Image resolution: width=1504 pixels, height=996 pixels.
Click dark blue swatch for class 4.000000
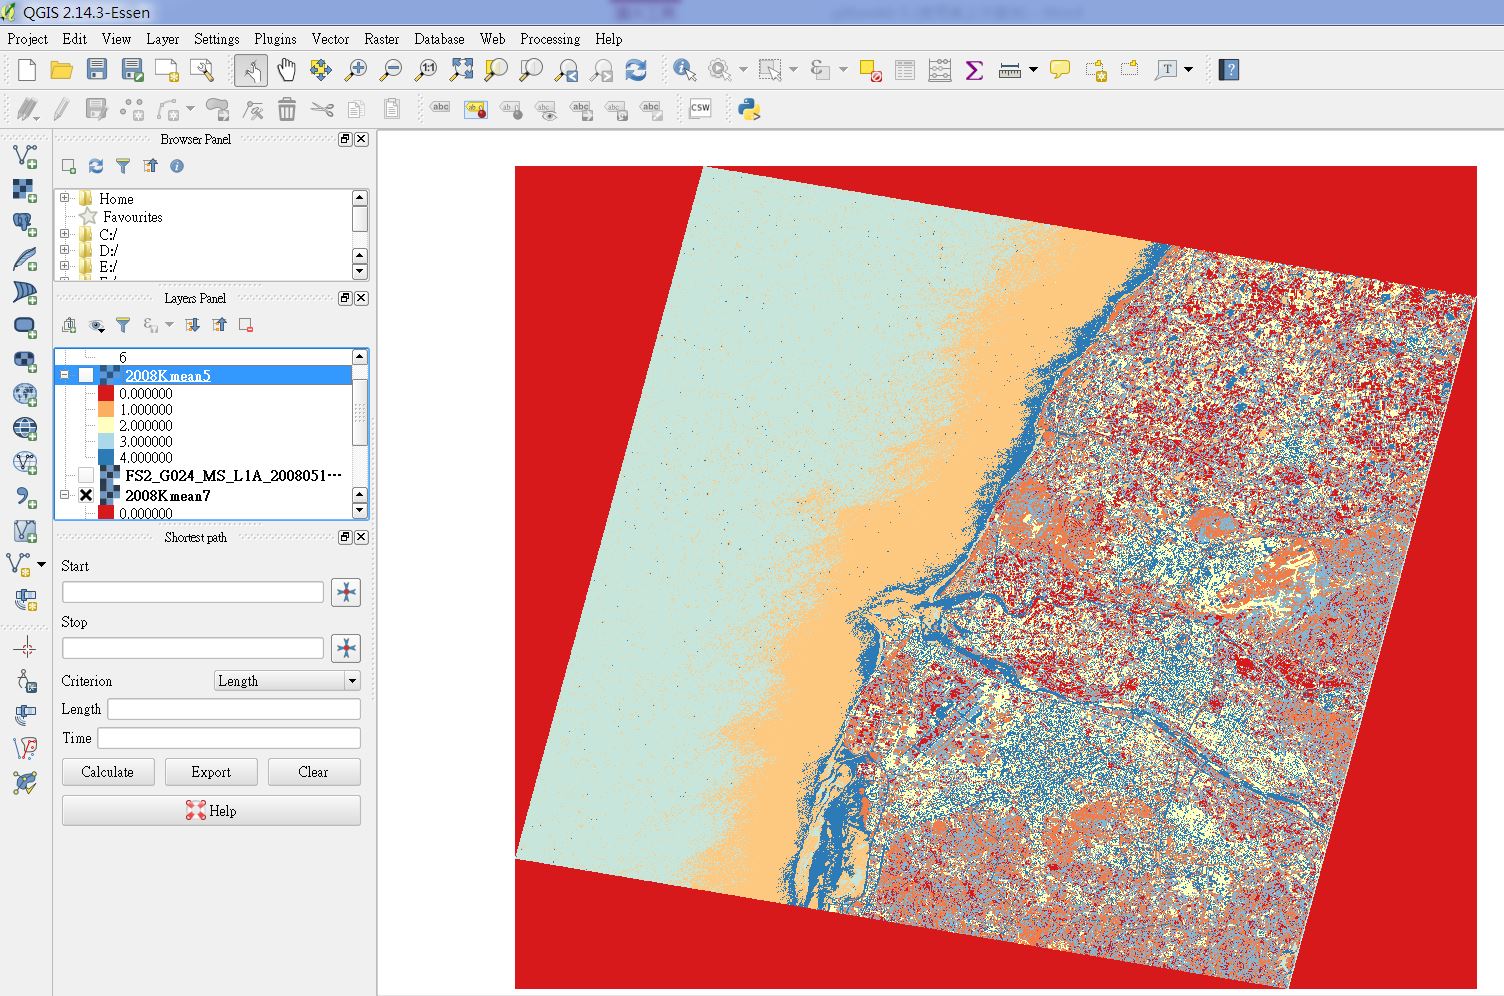tap(106, 458)
